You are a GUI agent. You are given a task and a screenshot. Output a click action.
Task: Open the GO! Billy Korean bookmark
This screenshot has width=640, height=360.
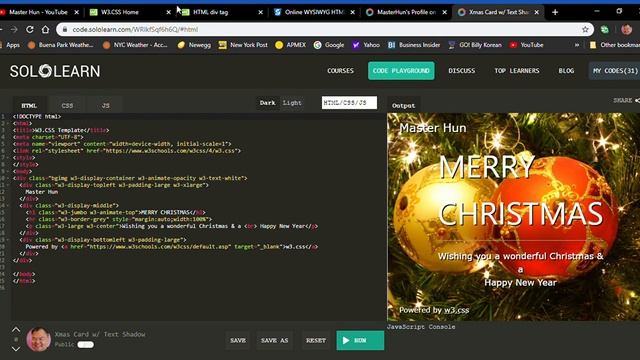point(475,45)
